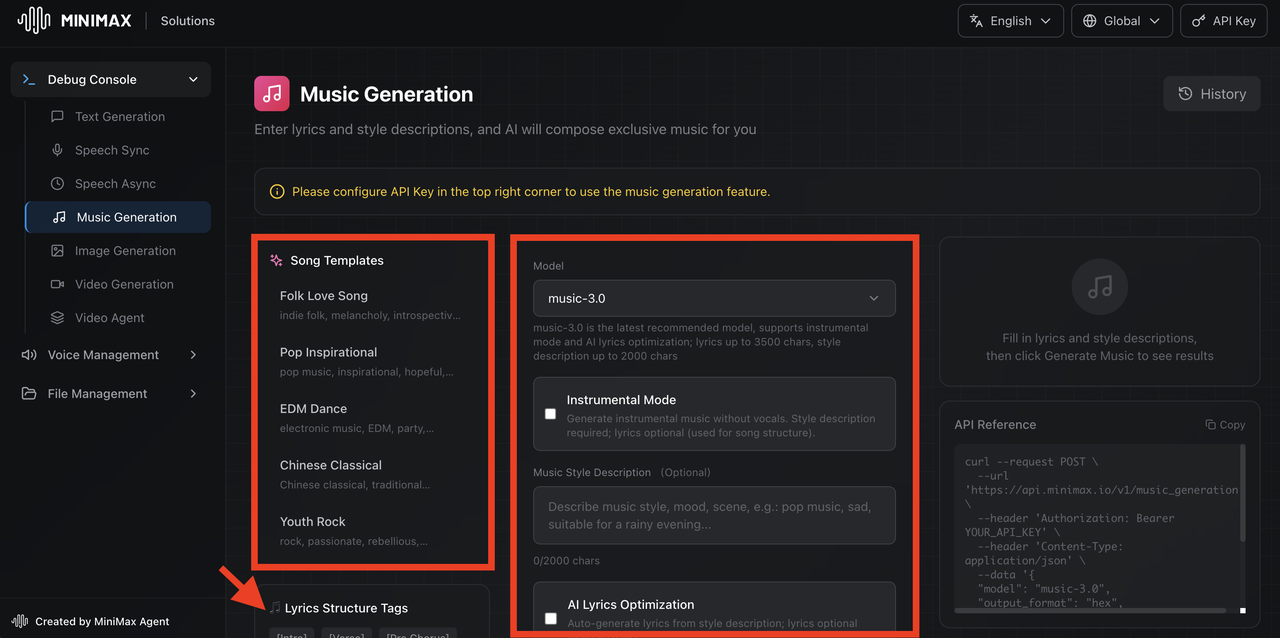Click the Music Generation note icon in sidebar
Viewport: 1280px width, 638px height.
(x=59, y=217)
